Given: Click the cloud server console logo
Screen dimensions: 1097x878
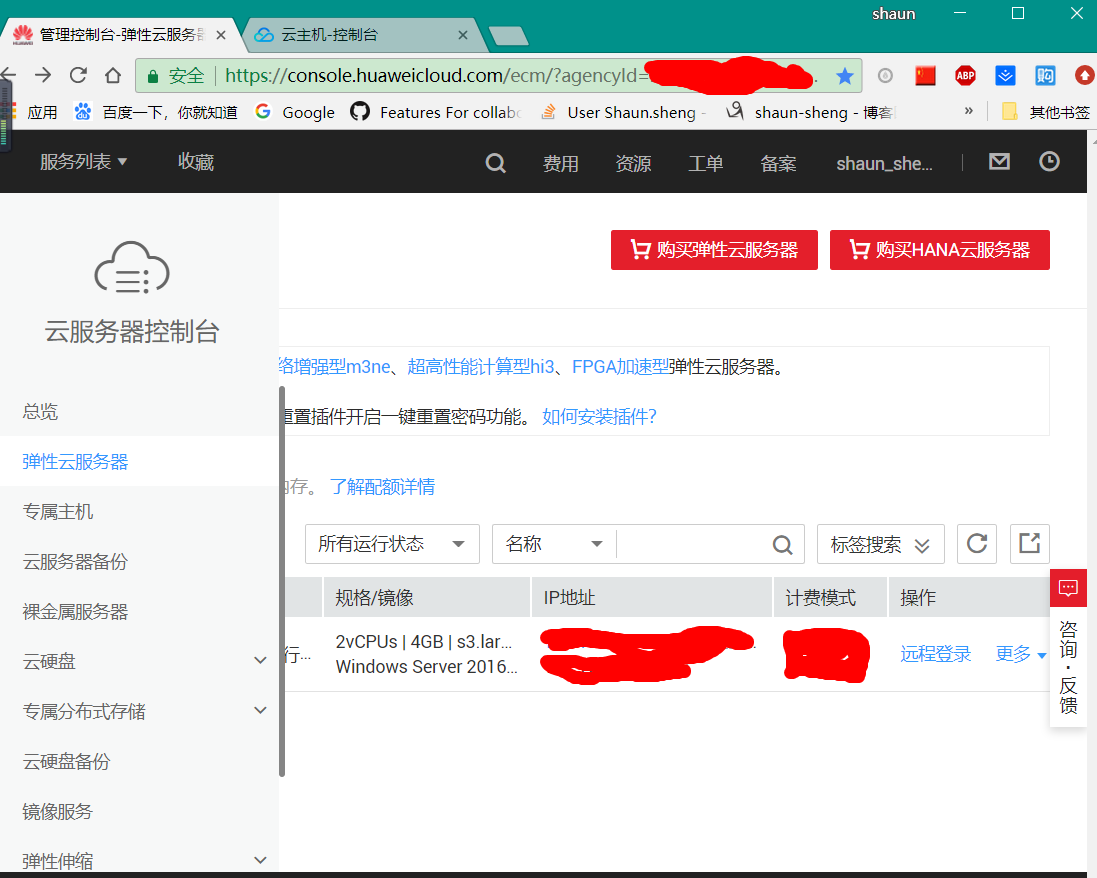Looking at the screenshot, I should [x=132, y=267].
